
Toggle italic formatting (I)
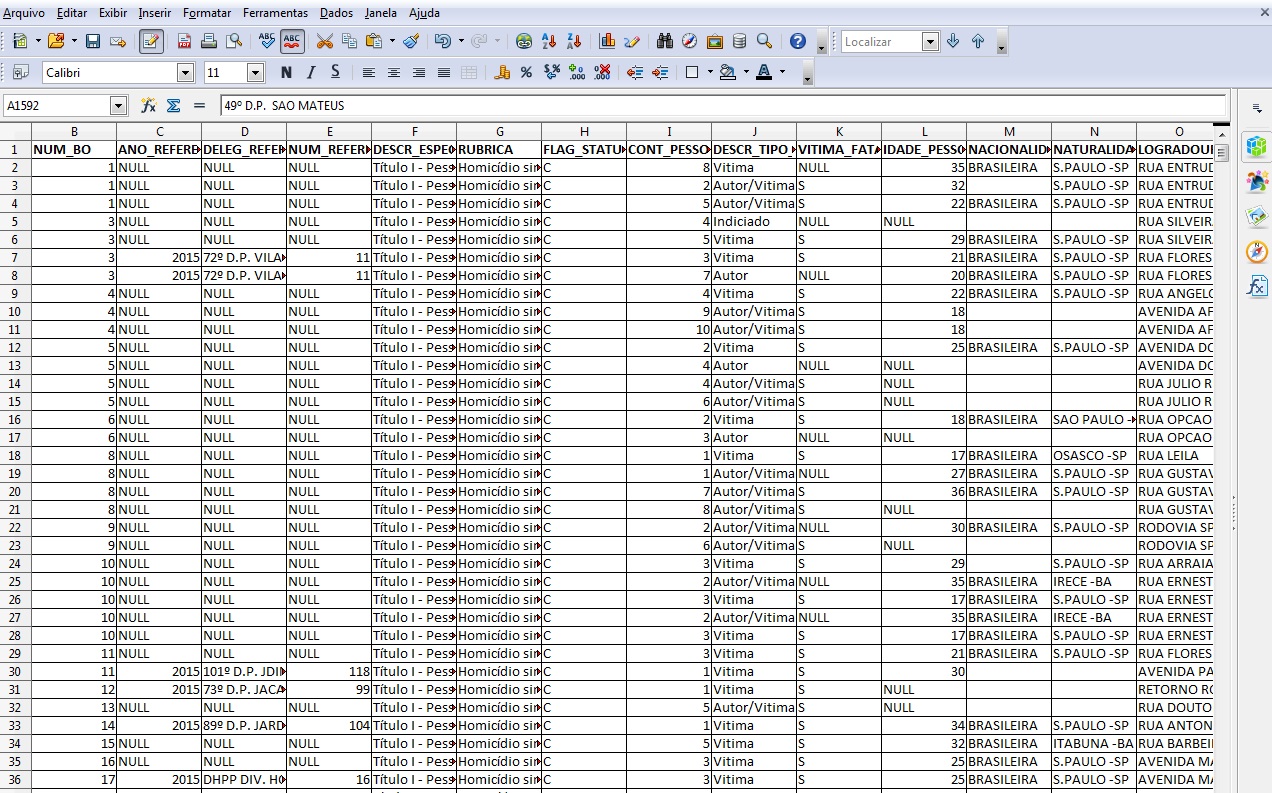[x=310, y=72]
